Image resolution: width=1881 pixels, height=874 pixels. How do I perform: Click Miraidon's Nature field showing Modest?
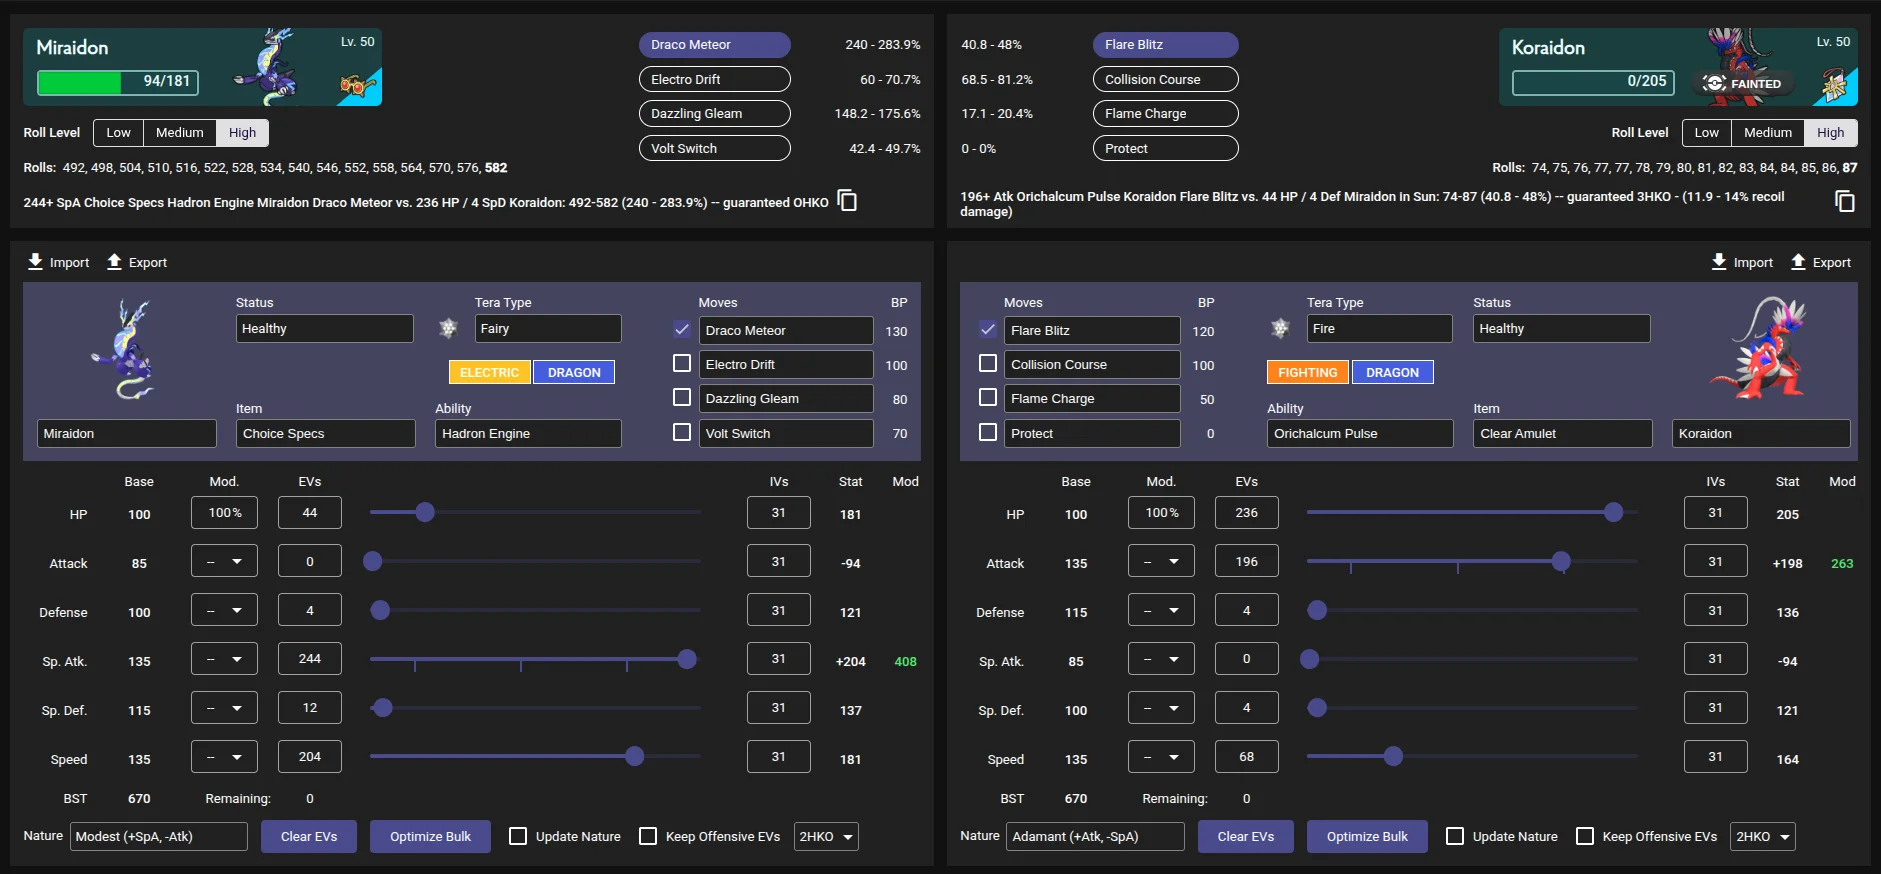pyautogui.click(x=159, y=836)
